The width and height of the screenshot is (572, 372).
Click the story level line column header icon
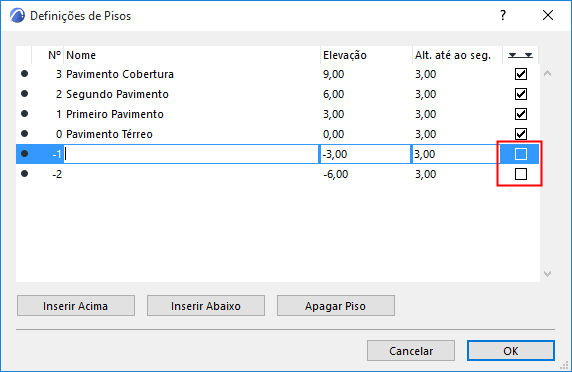[521, 55]
